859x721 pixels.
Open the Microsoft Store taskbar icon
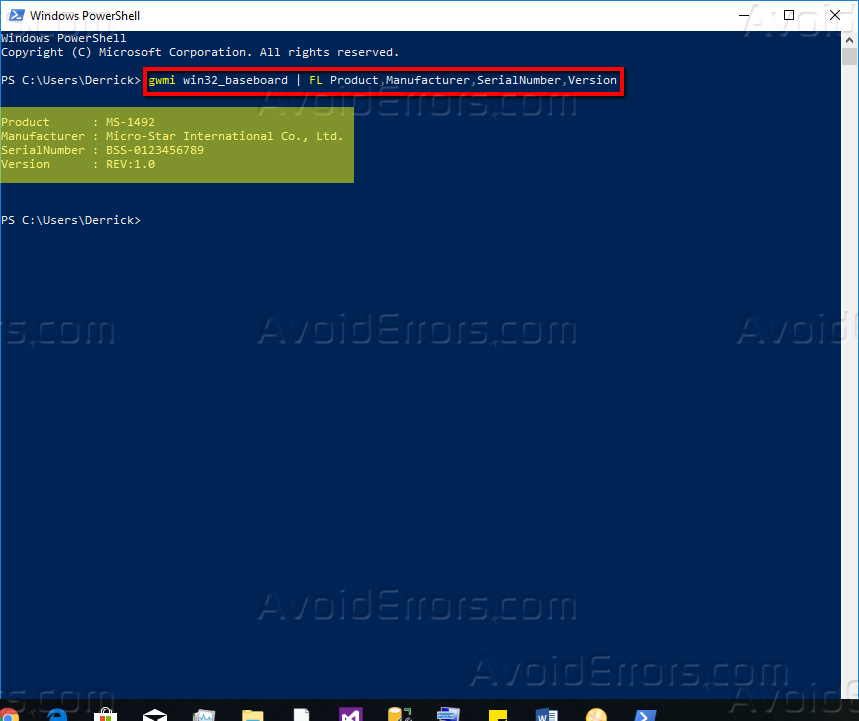point(106,714)
